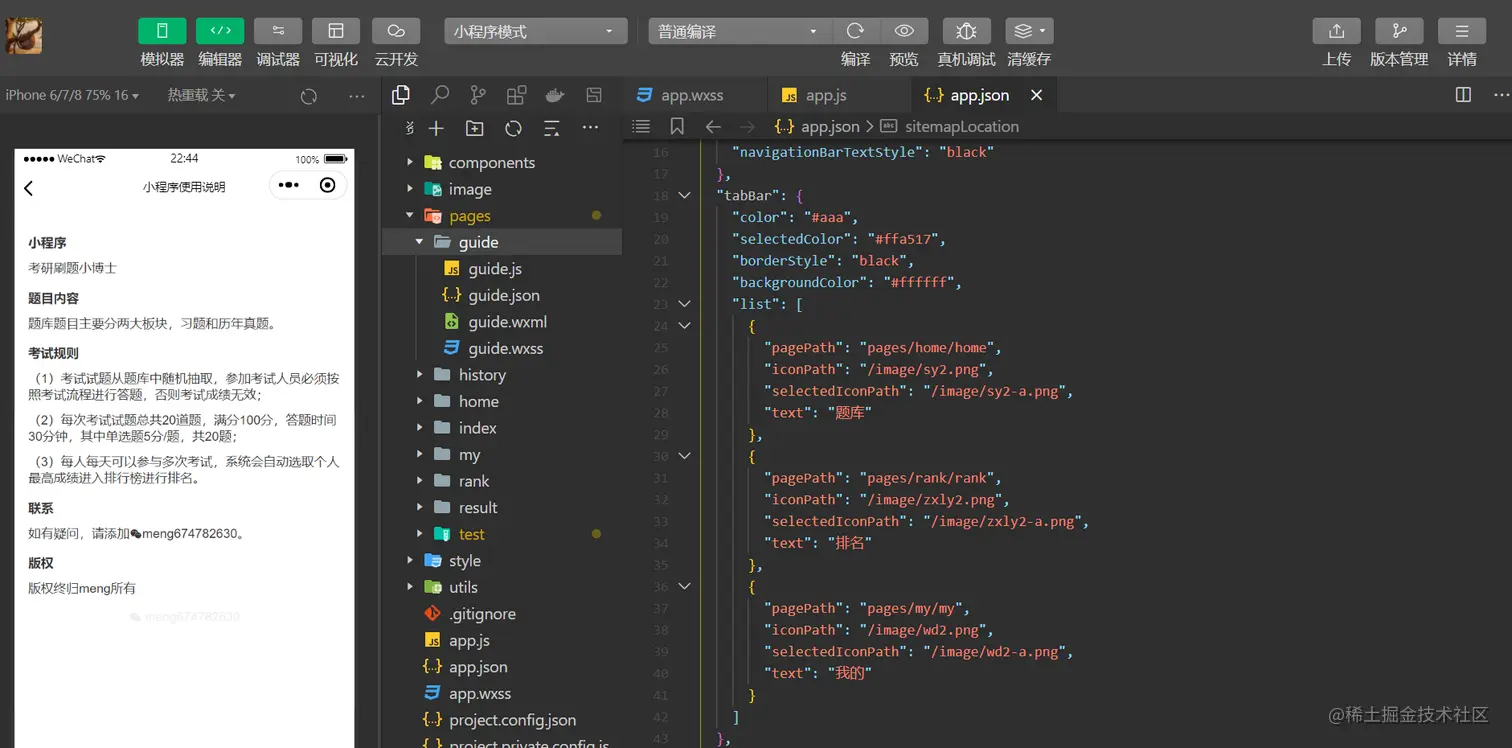Click new folder icon
Screen dimensions: 1512x748
[475, 128]
